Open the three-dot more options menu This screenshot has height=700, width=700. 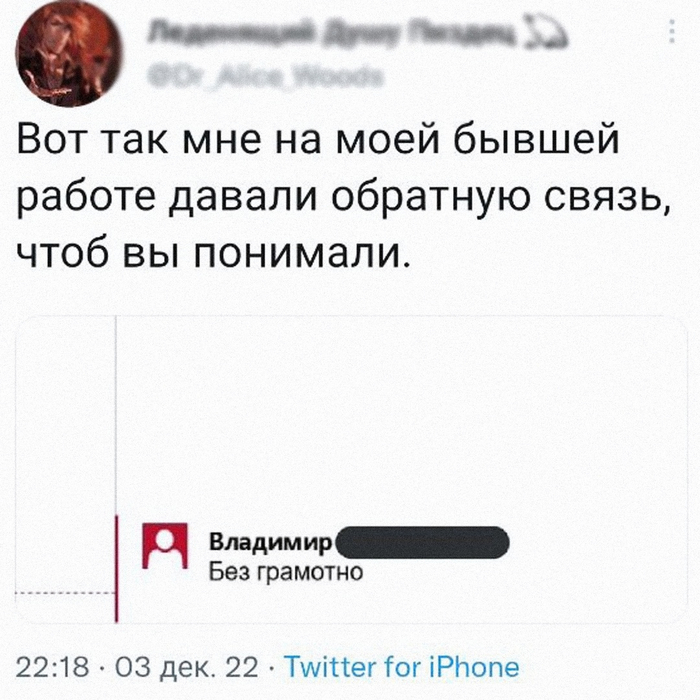pyautogui.click(x=669, y=36)
